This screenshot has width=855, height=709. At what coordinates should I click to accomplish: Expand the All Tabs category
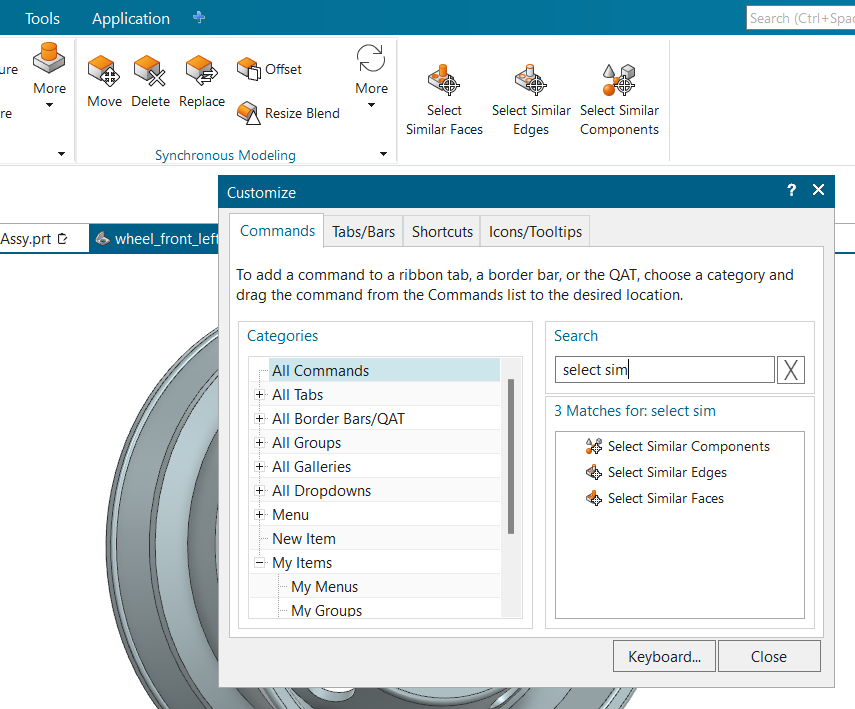[259, 395]
